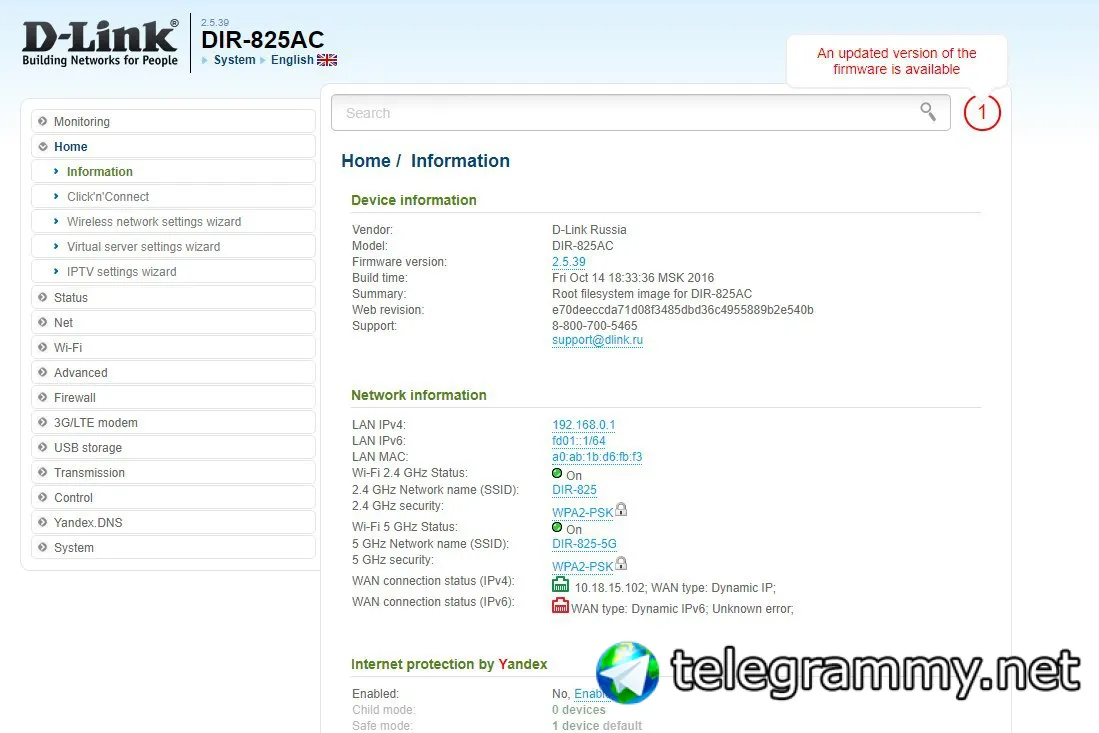Click the 5 GHz WPA2-PSK lock icon
The width and height of the screenshot is (1099, 733).
coord(621,563)
